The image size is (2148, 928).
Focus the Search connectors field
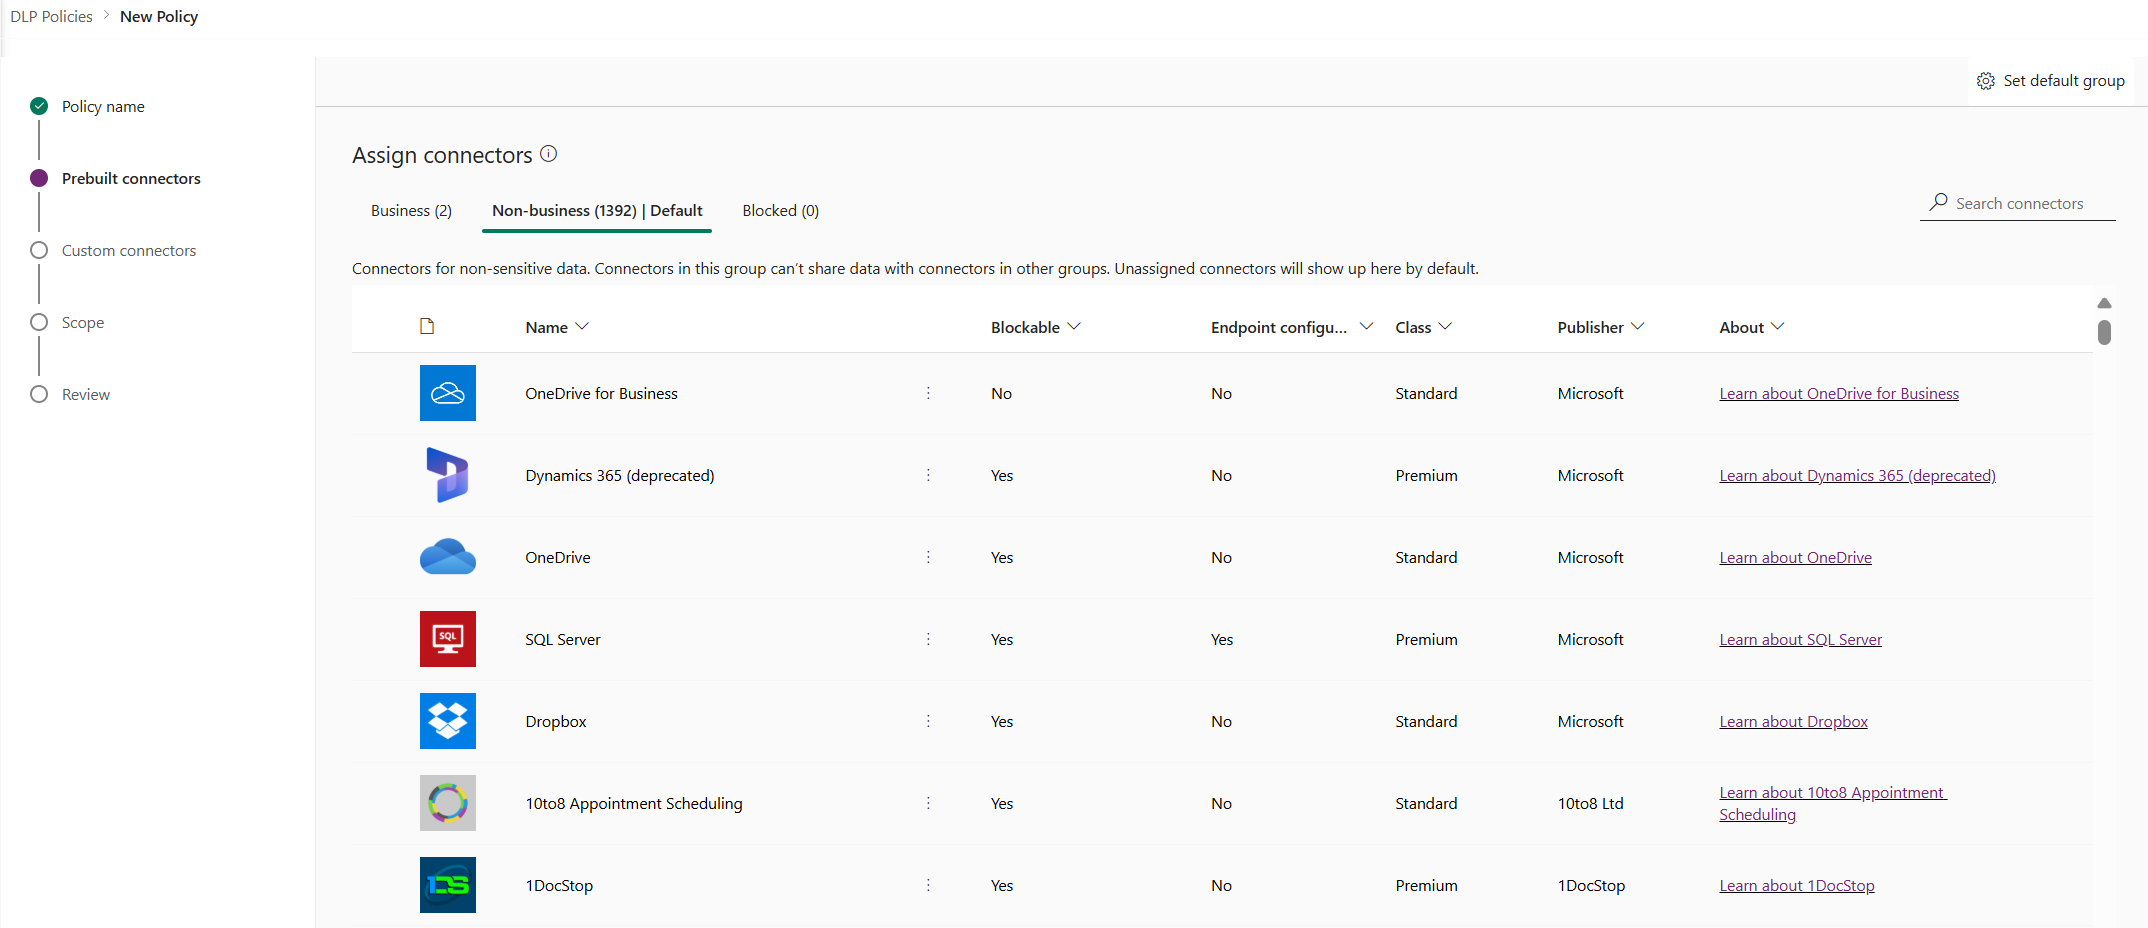pos(2019,204)
